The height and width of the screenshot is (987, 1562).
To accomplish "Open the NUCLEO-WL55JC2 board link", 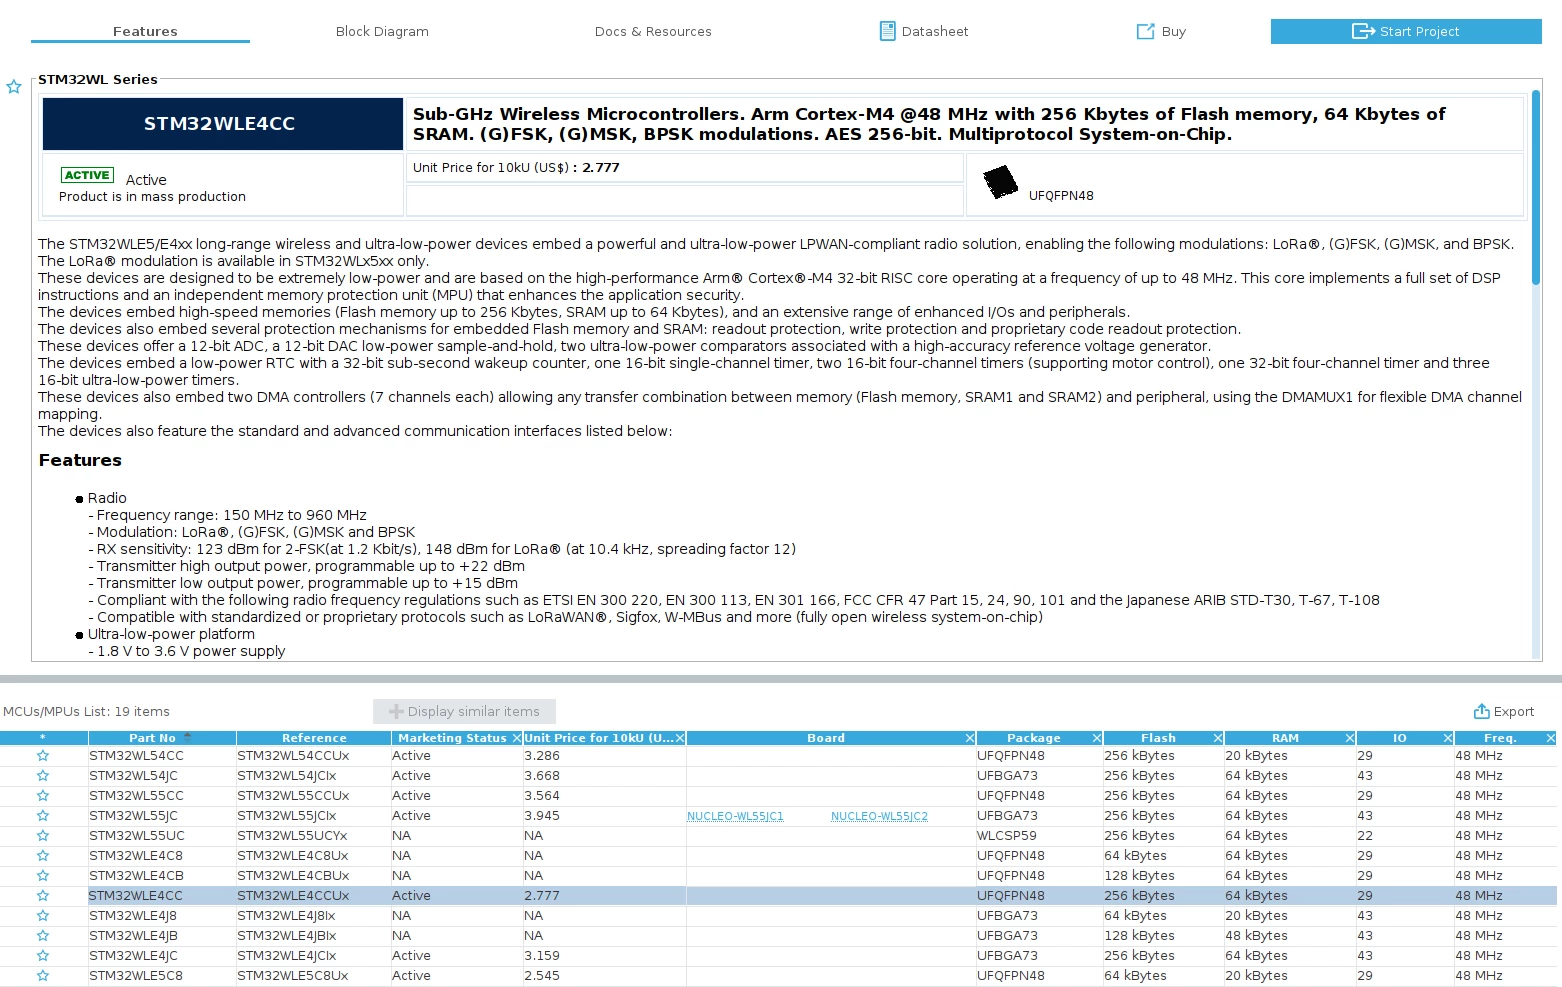I will 879,816.
